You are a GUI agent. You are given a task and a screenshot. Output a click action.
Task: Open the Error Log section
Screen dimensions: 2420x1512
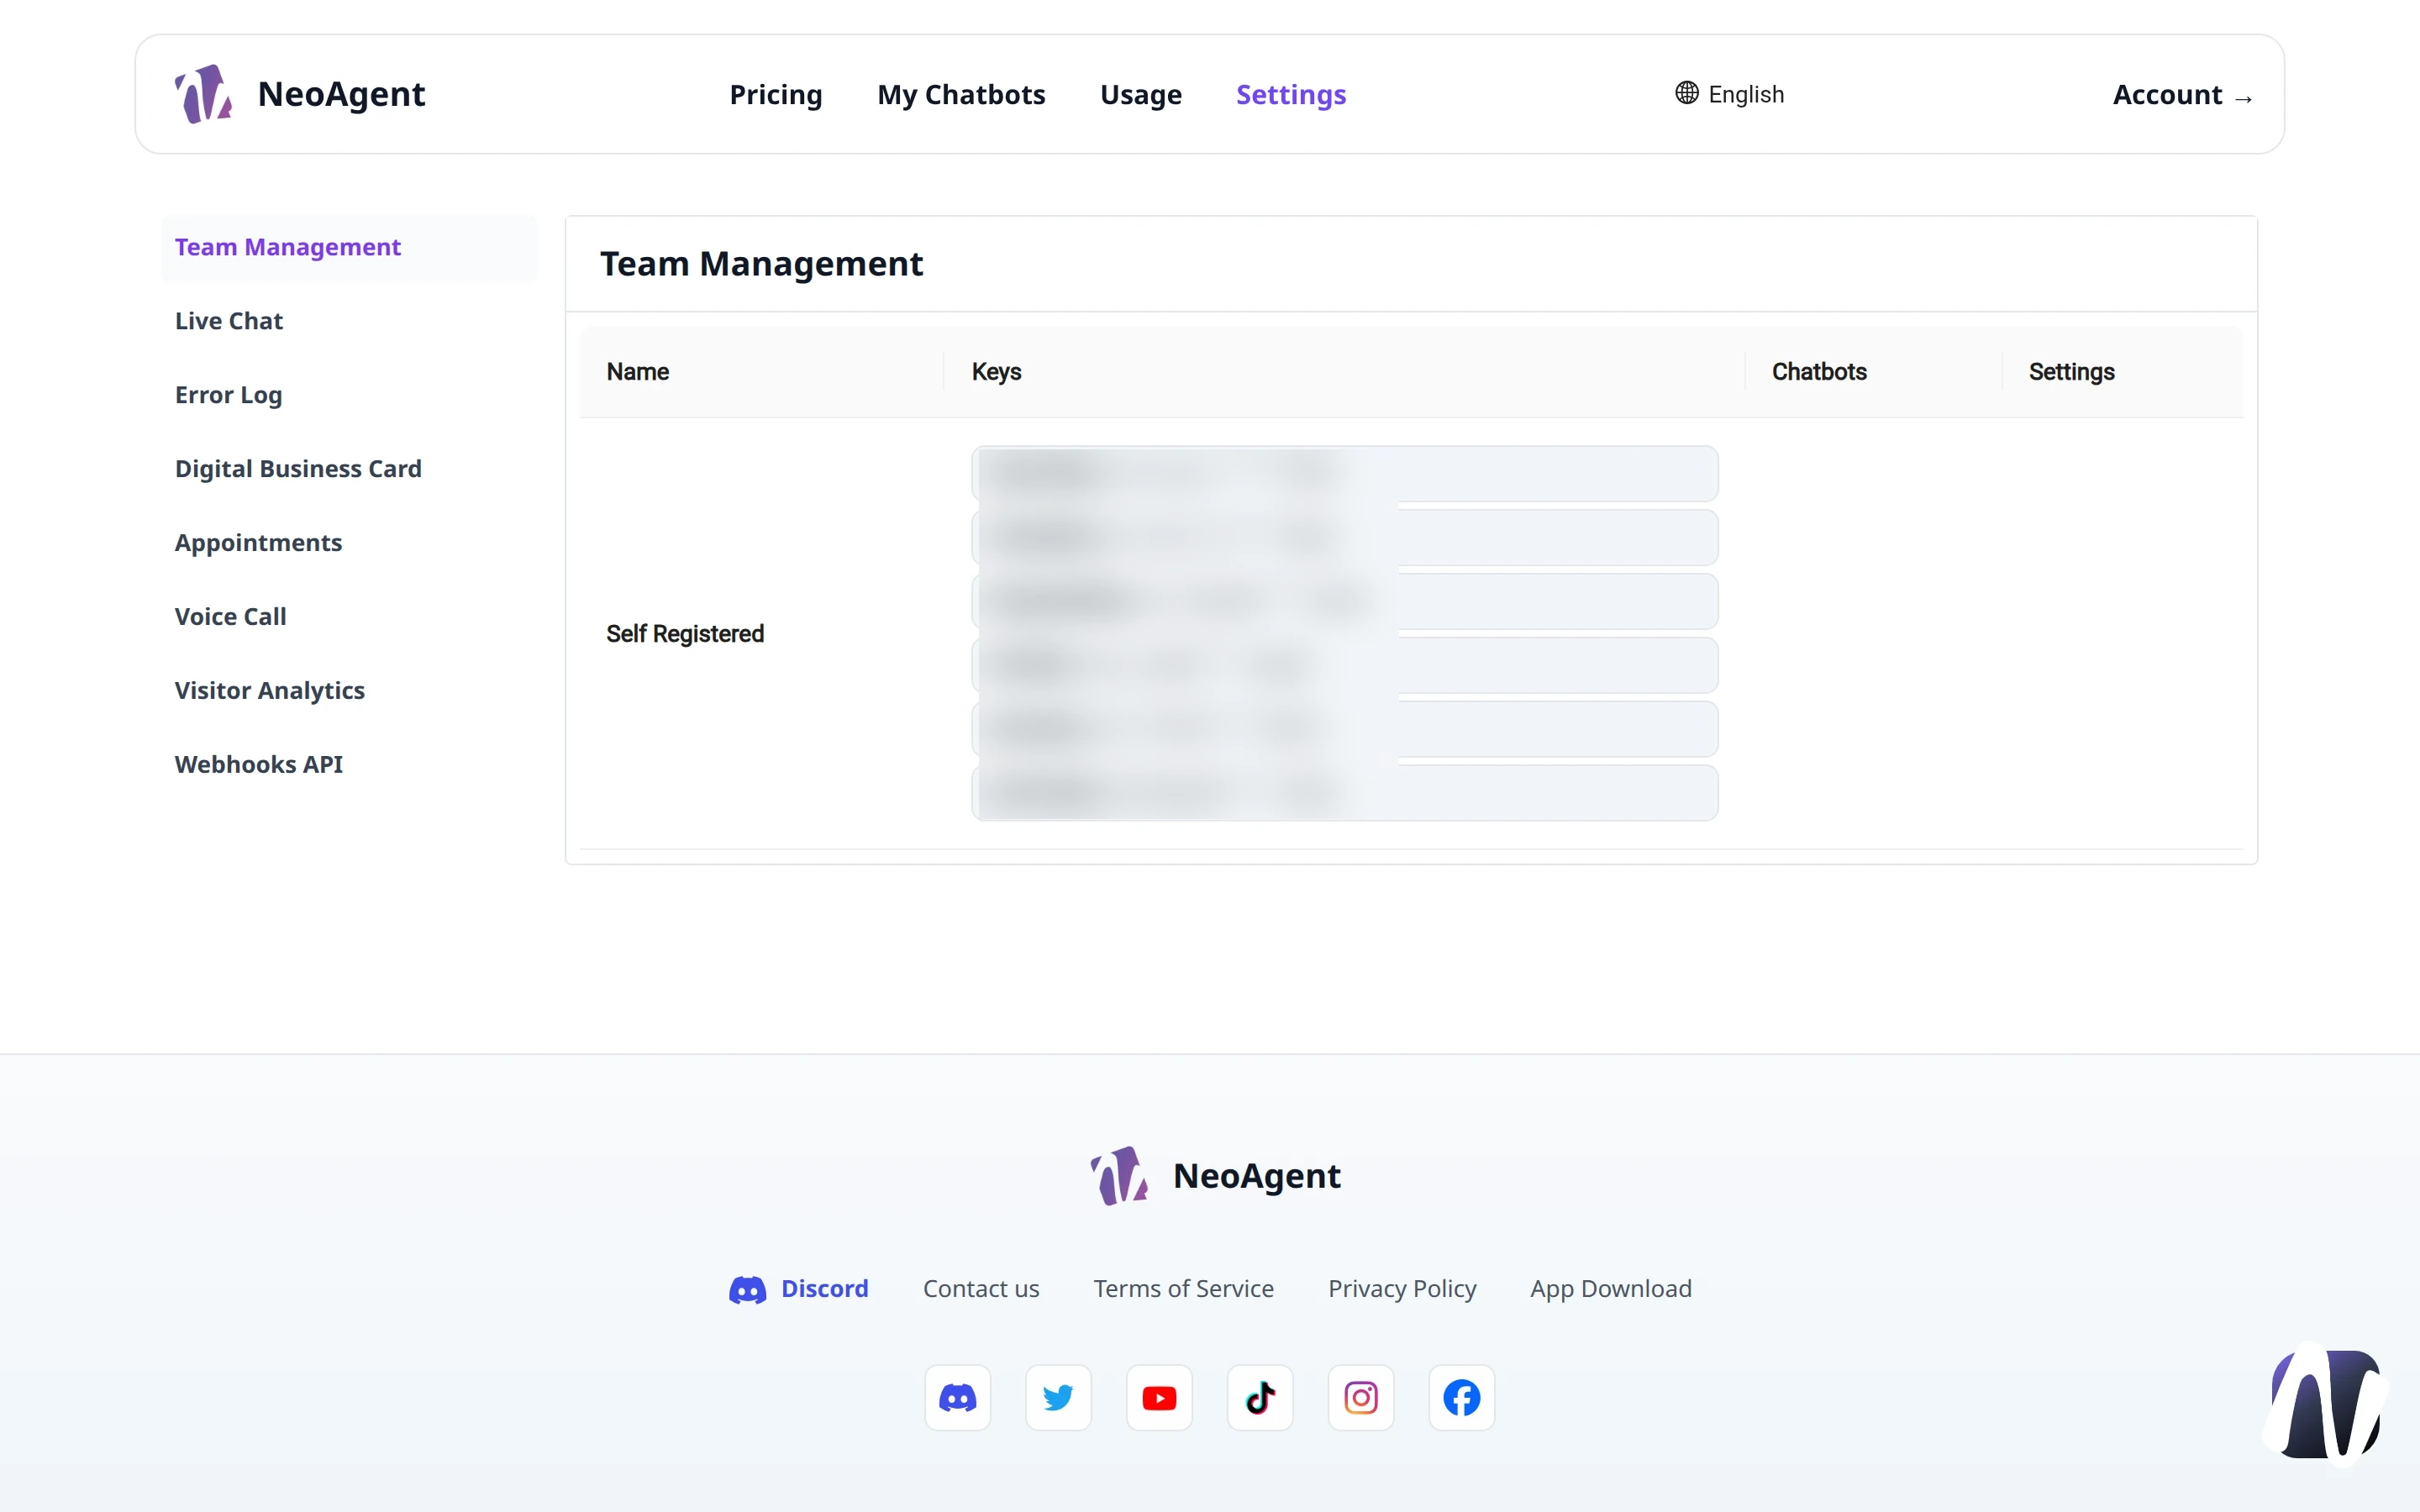click(x=228, y=395)
